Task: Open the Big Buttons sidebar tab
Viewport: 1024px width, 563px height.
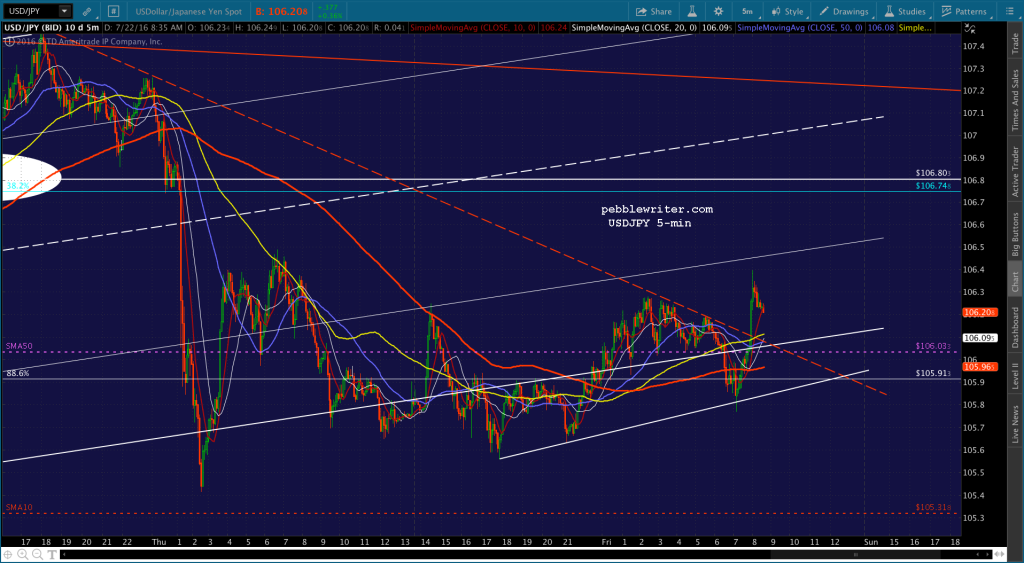Action: pos(1016,234)
